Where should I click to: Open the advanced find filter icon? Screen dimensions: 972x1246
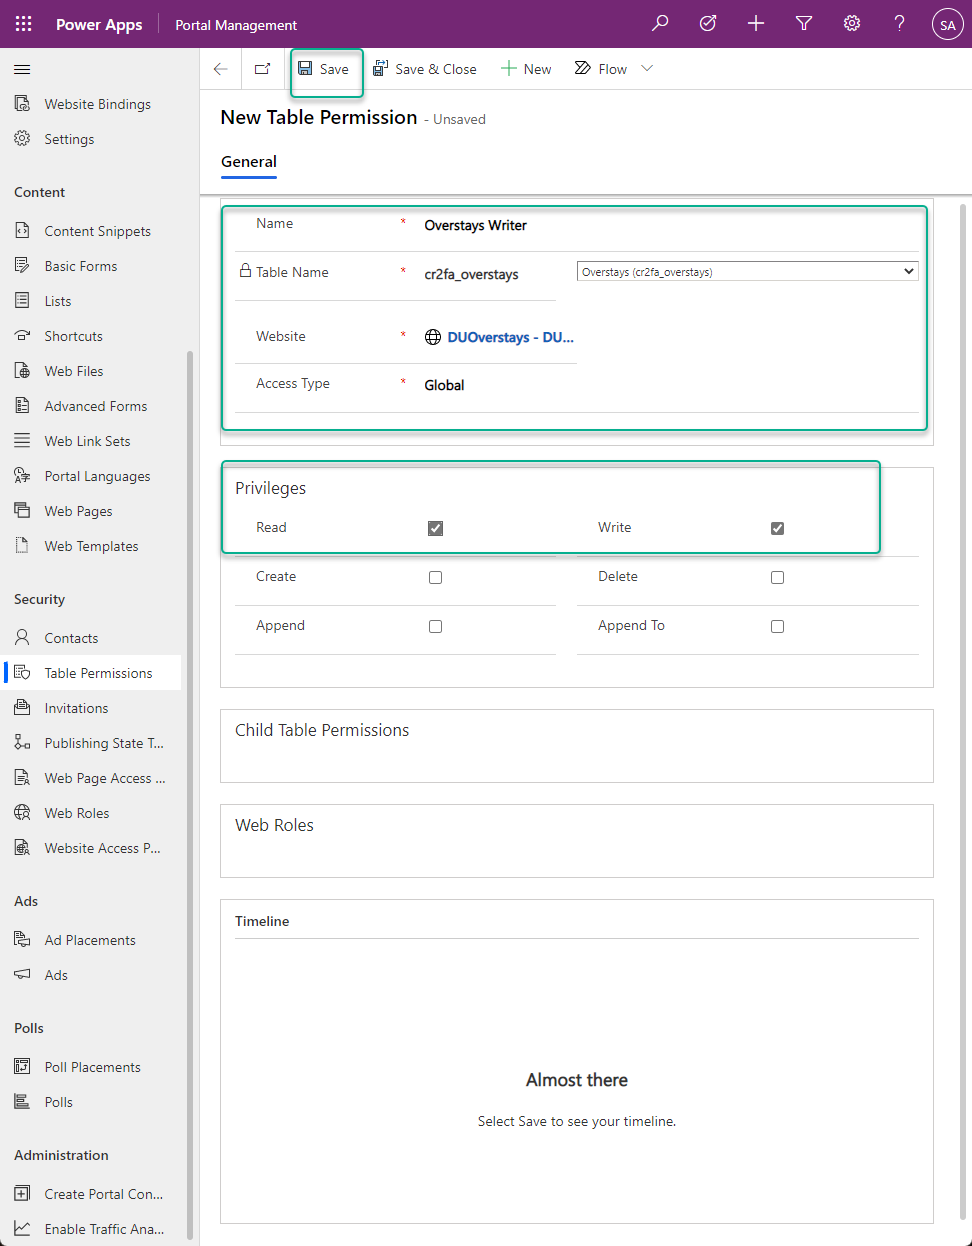(804, 23)
